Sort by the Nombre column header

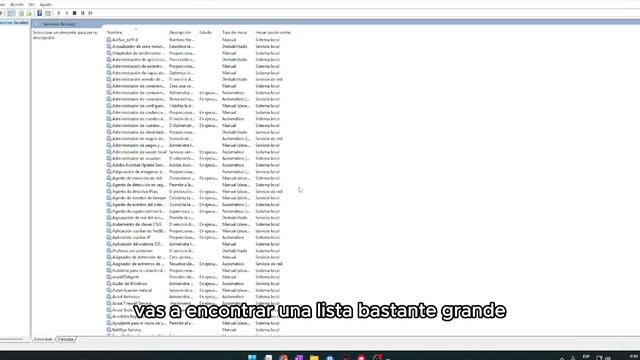tap(114, 32)
